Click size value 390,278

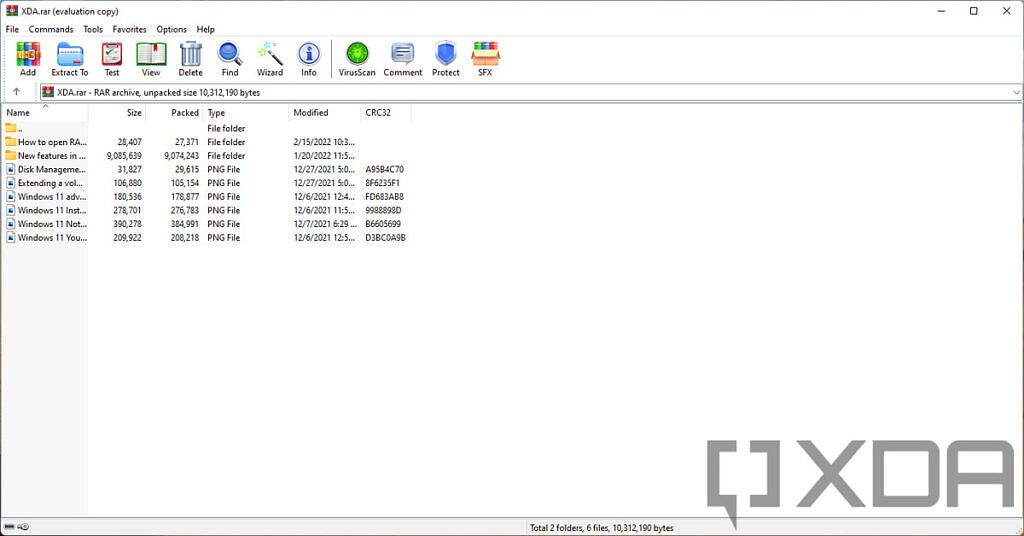[x=127, y=224]
